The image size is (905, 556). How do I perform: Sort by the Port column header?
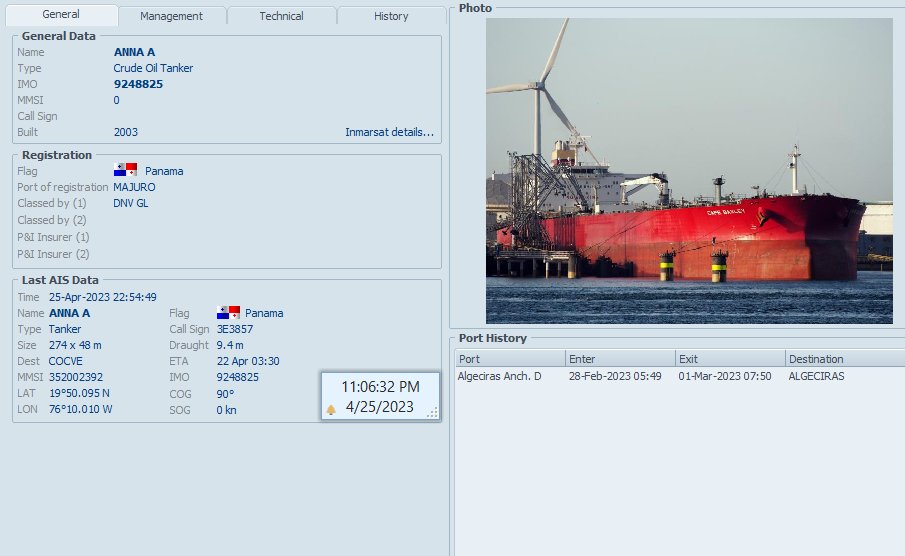[x=510, y=359]
